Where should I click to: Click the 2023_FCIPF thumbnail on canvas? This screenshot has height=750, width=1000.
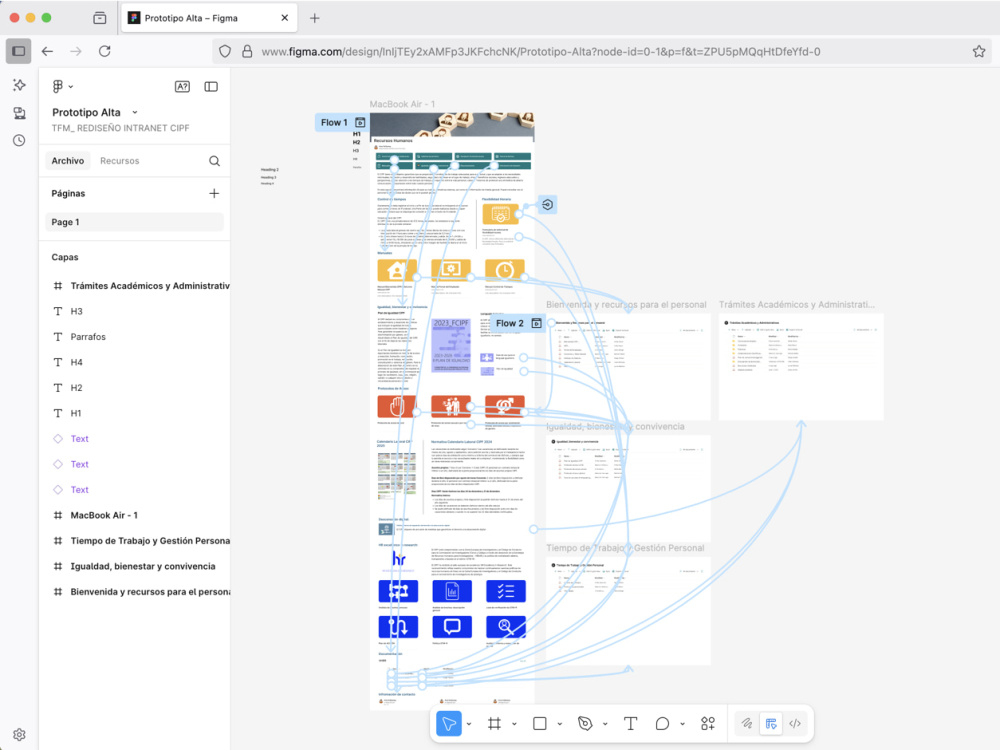coord(452,345)
